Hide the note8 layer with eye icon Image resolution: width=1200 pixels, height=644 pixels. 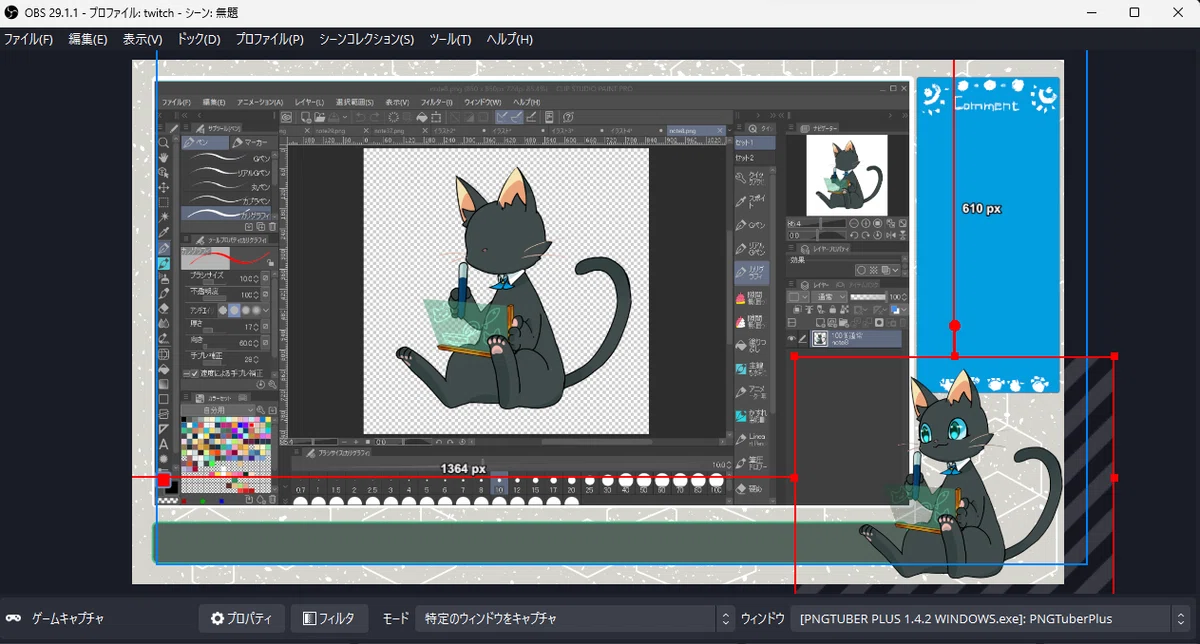[791, 339]
